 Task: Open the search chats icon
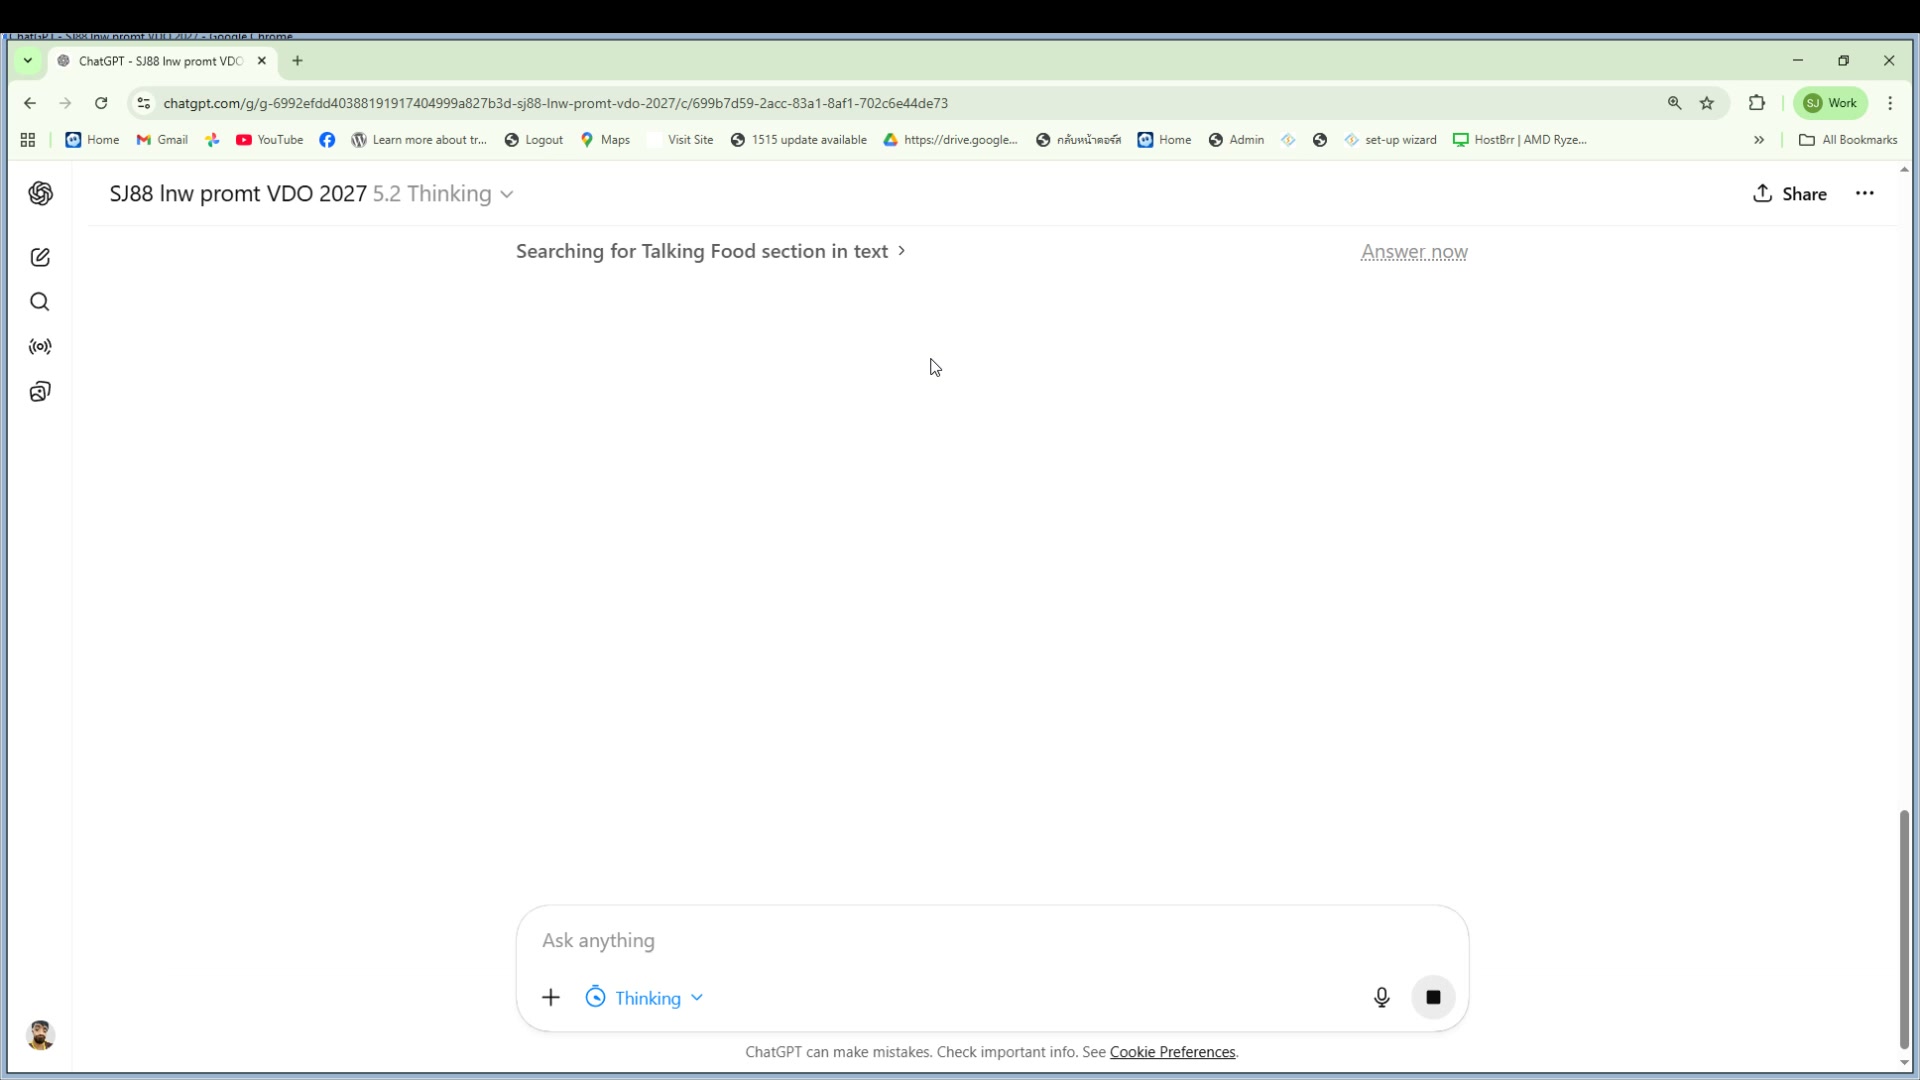(40, 302)
